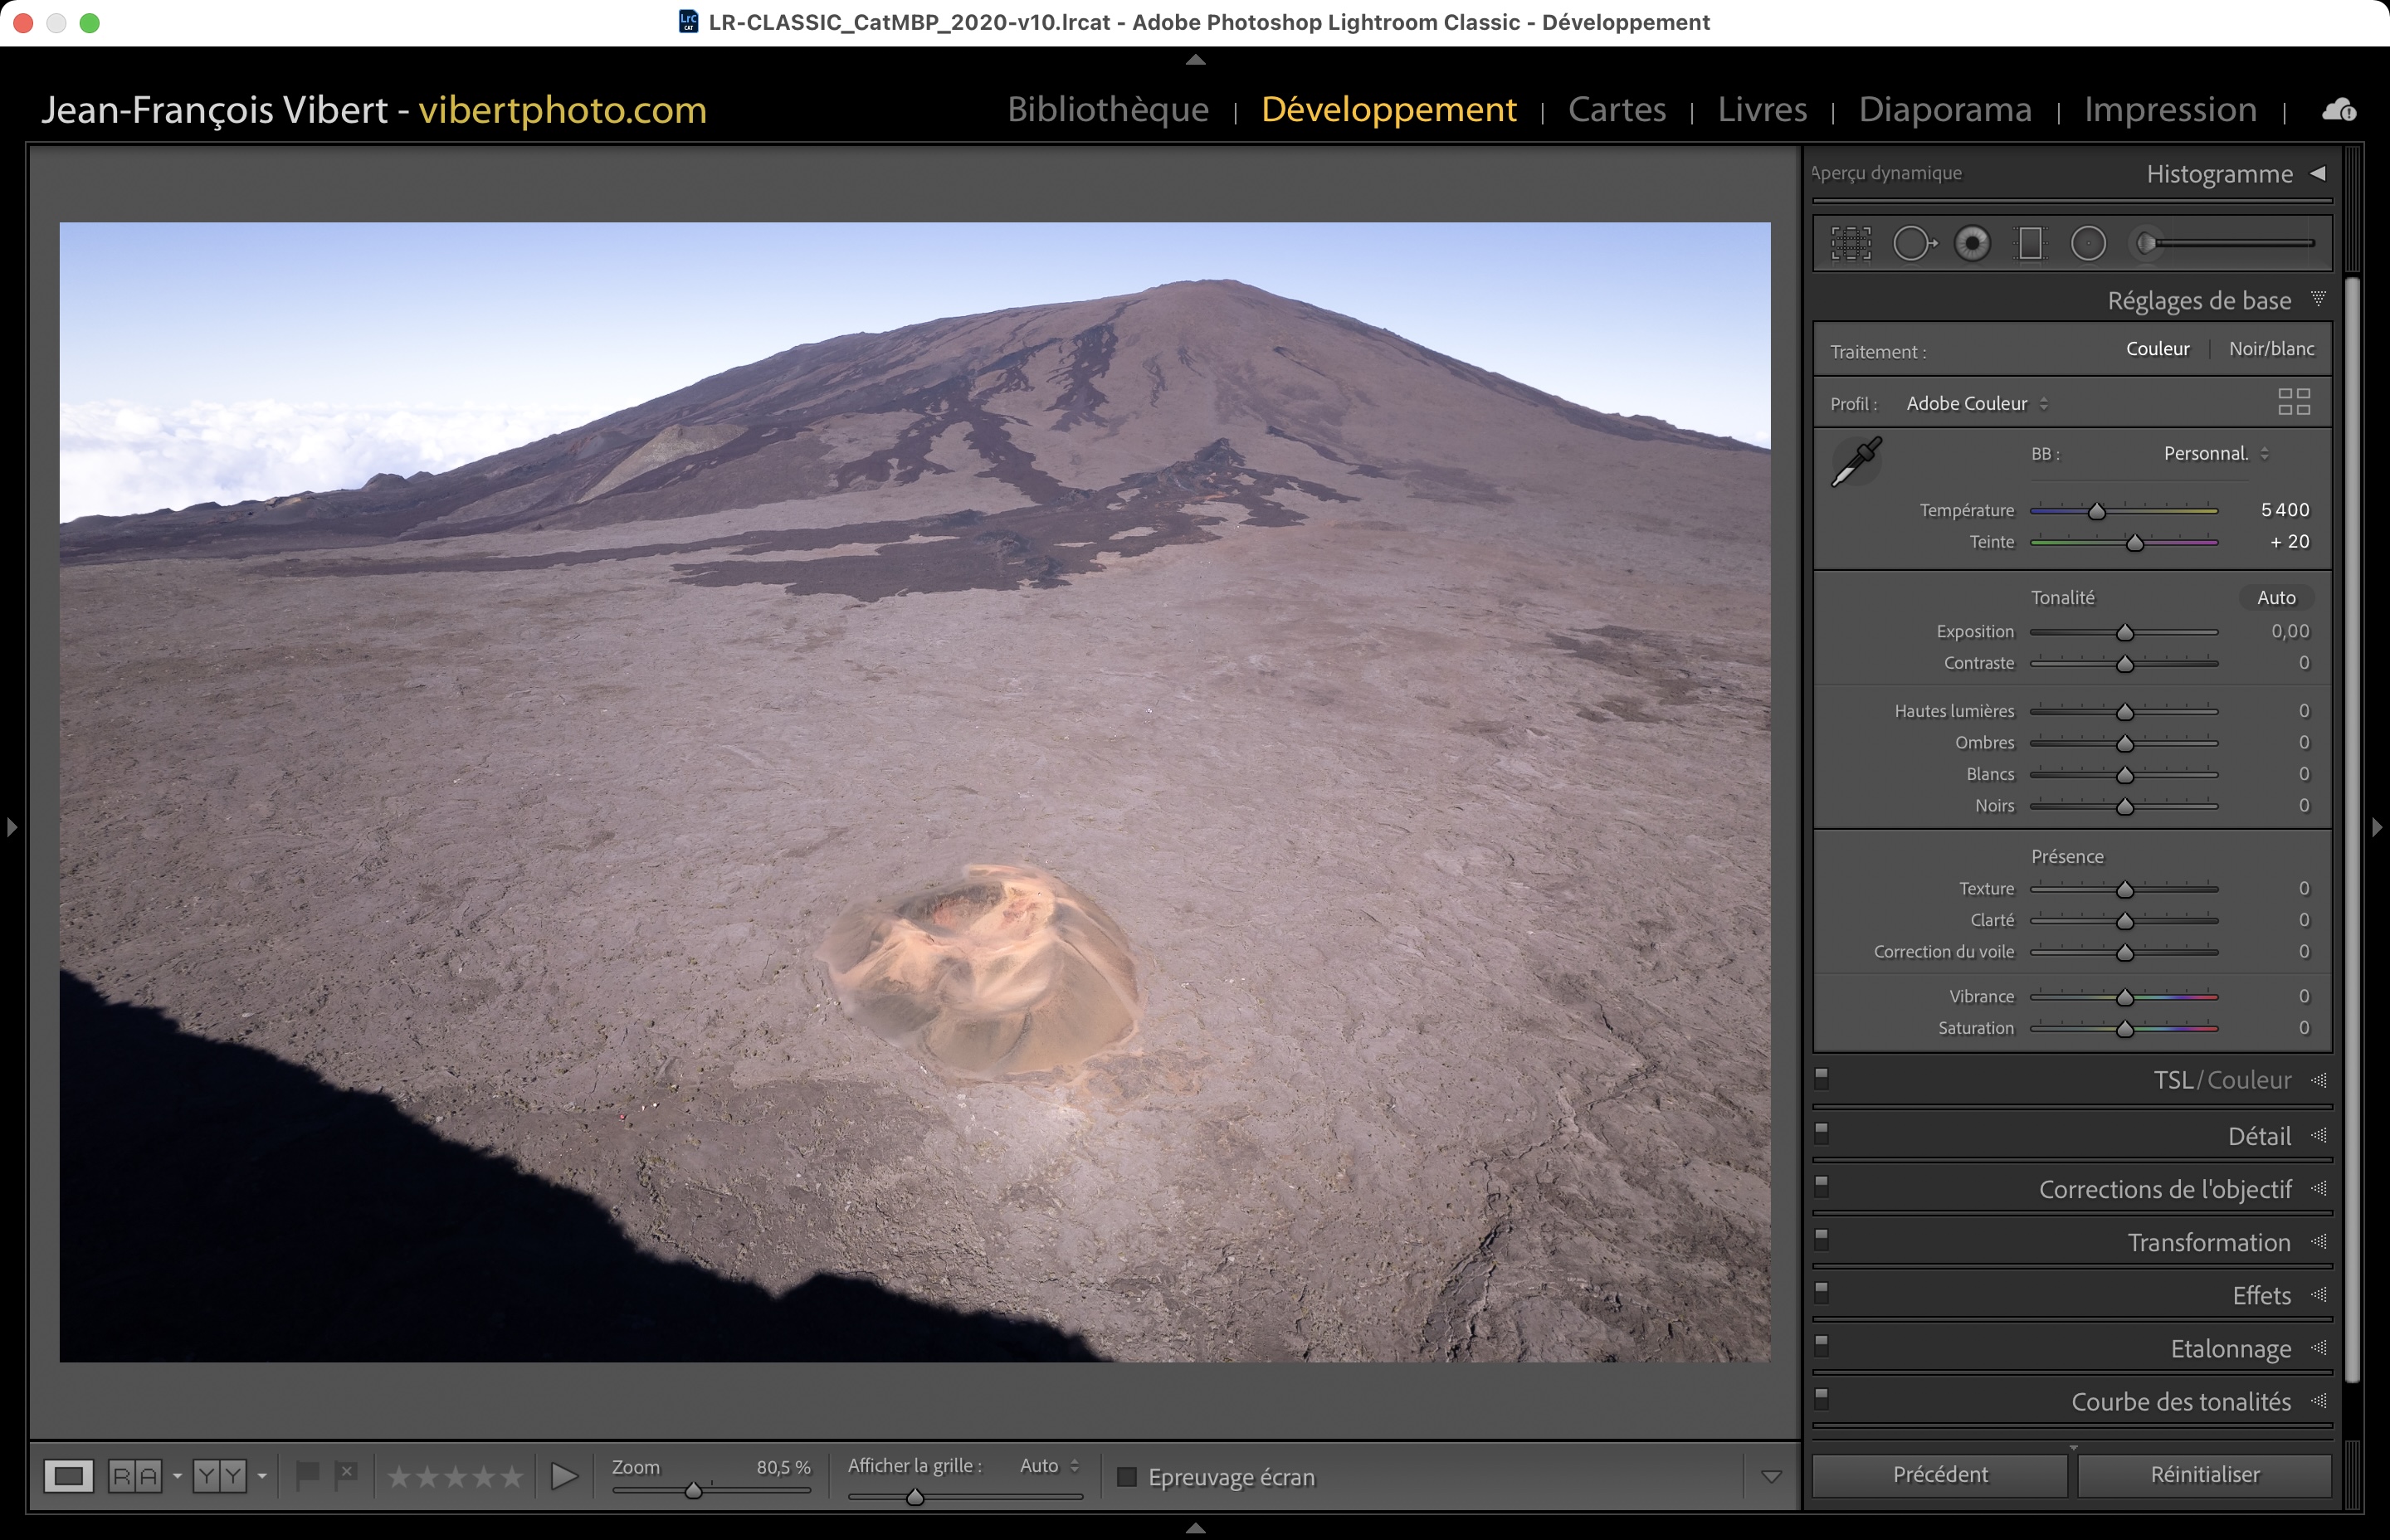Open the Adobe Couleur profile dropdown
Screen dimensions: 2390x1540
point(1976,404)
